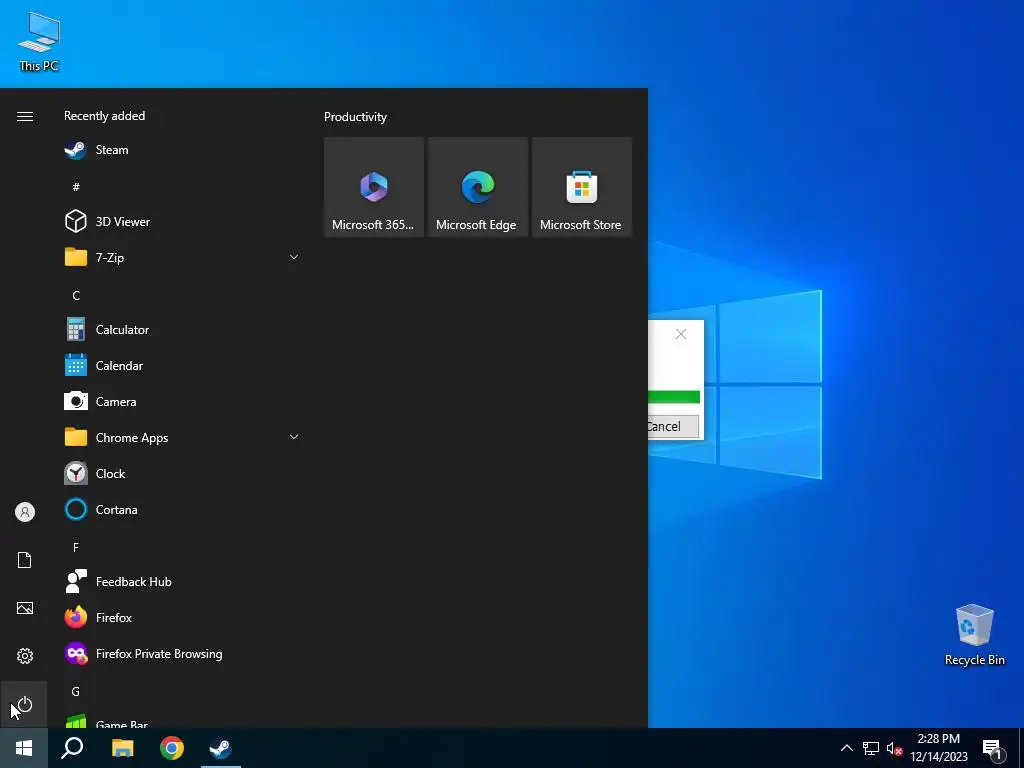Open the user account icon
This screenshot has height=768, width=1024.
25,512
